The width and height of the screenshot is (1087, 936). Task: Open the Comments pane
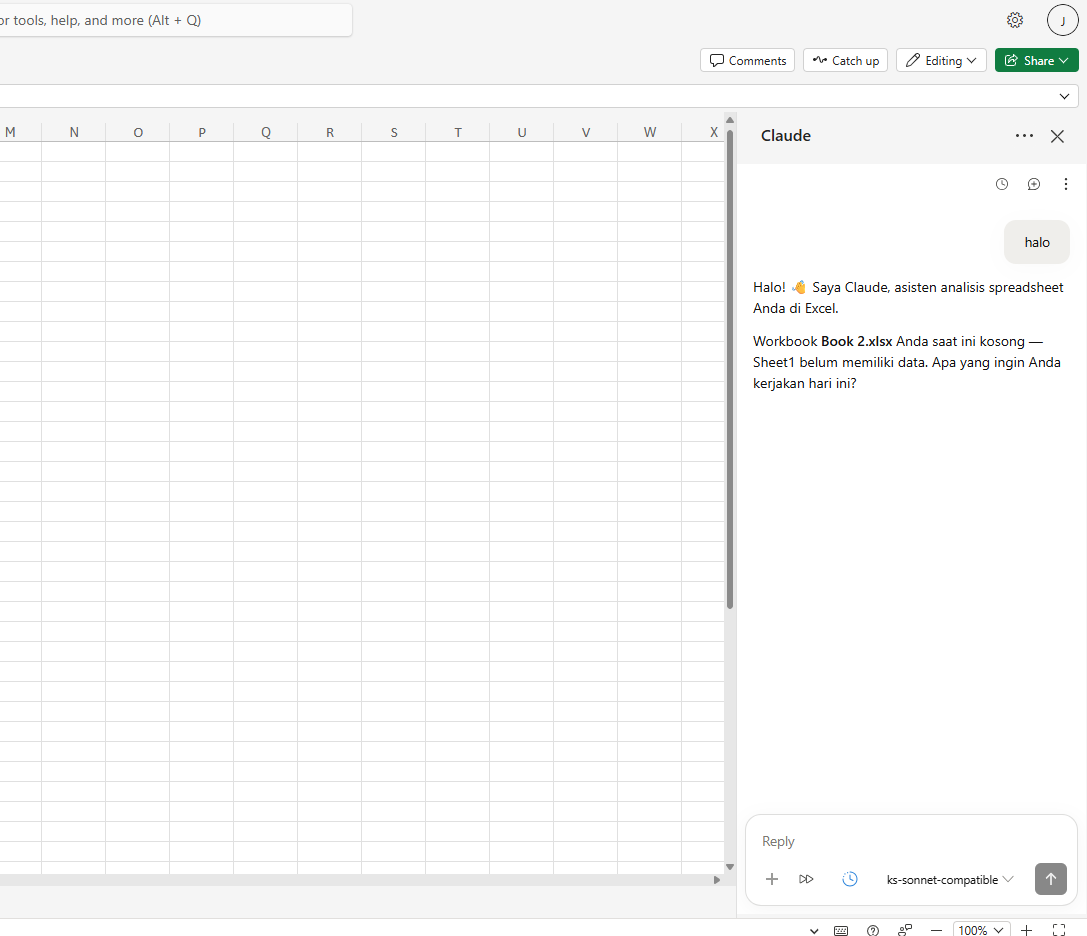[x=747, y=60]
